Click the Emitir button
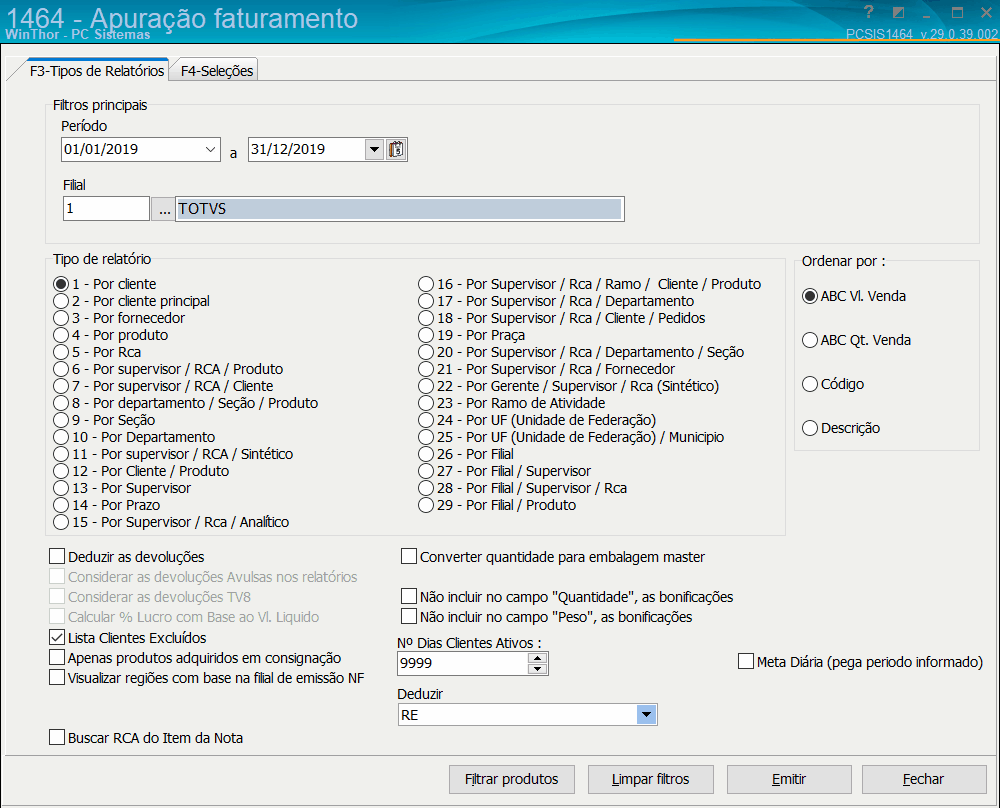 [789, 779]
